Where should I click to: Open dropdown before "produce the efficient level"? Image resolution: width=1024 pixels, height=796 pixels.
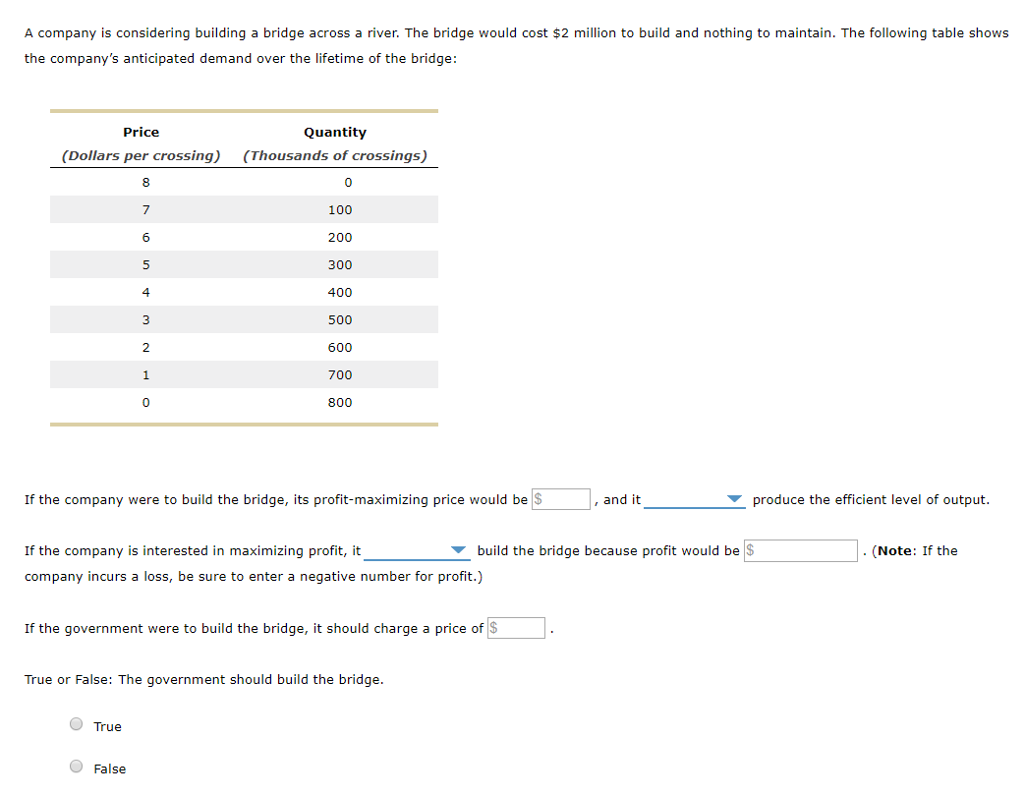tap(694, 499)
